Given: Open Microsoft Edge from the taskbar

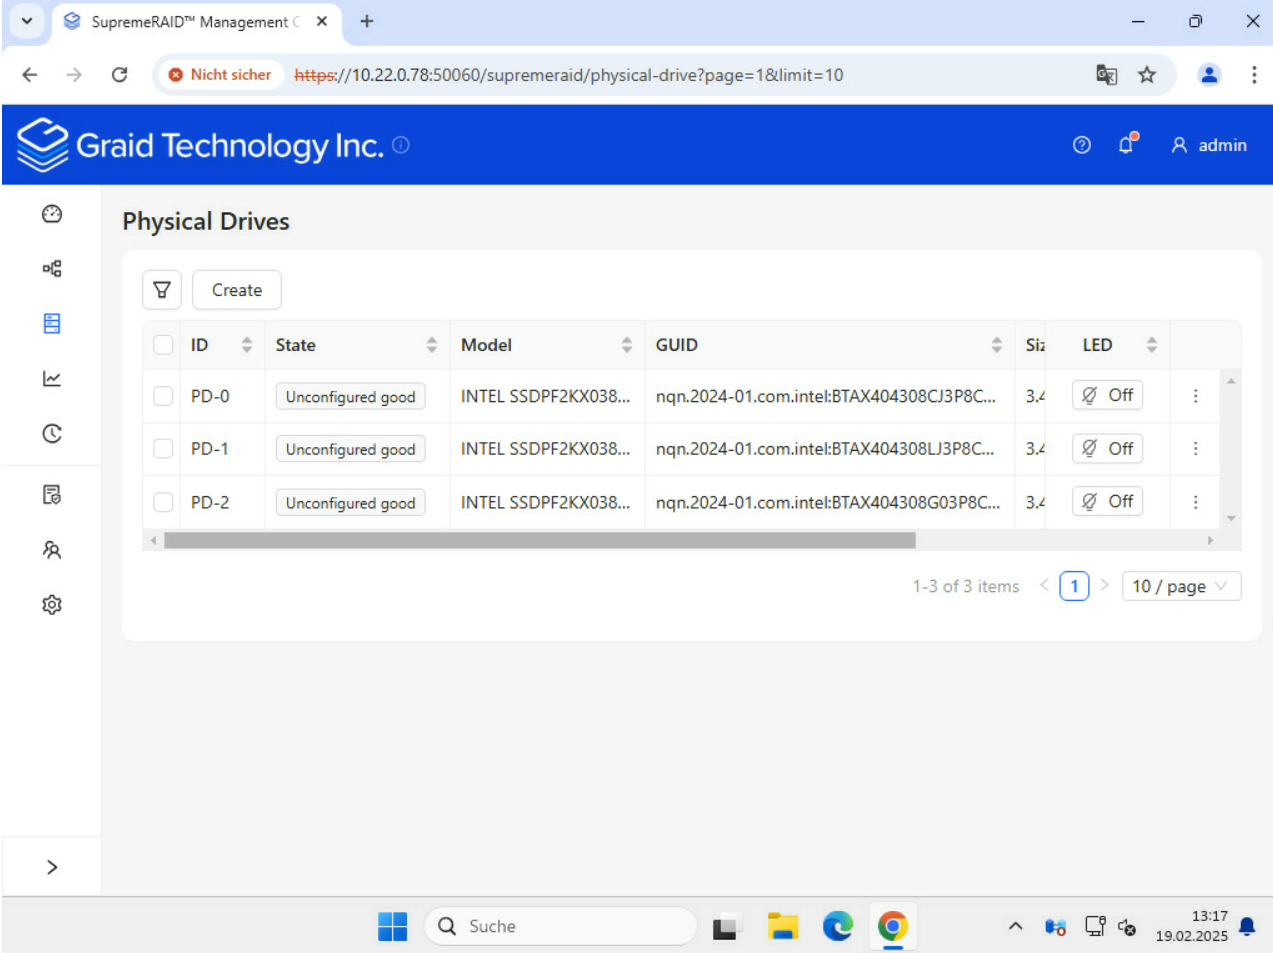Looking at the screenshot, I should point(837,926).
